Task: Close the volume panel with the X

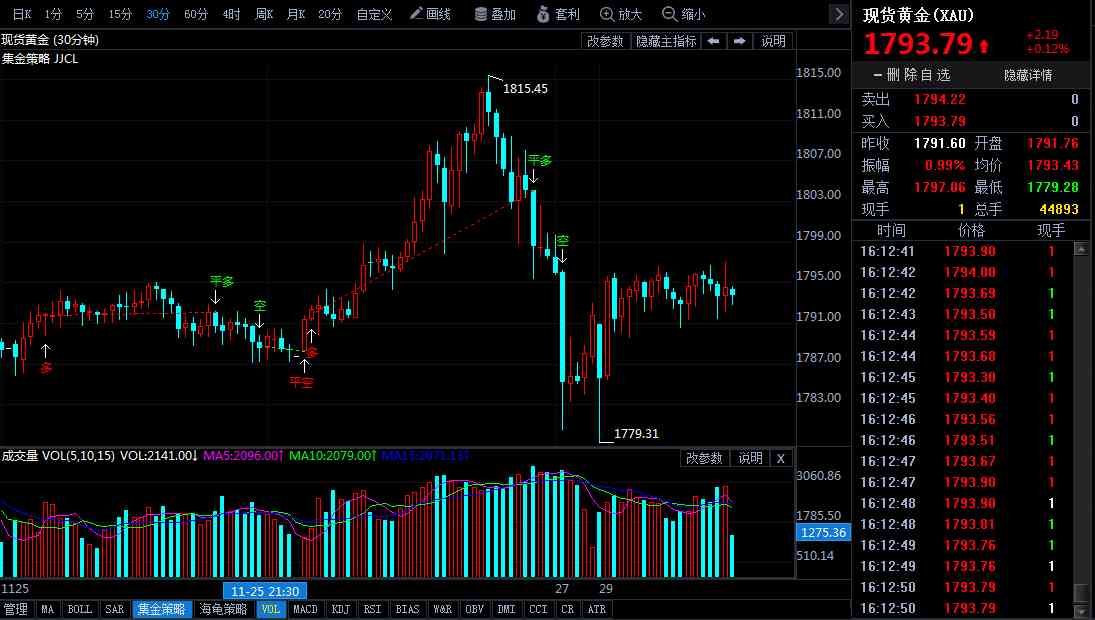Action: [x=780, y=458]
